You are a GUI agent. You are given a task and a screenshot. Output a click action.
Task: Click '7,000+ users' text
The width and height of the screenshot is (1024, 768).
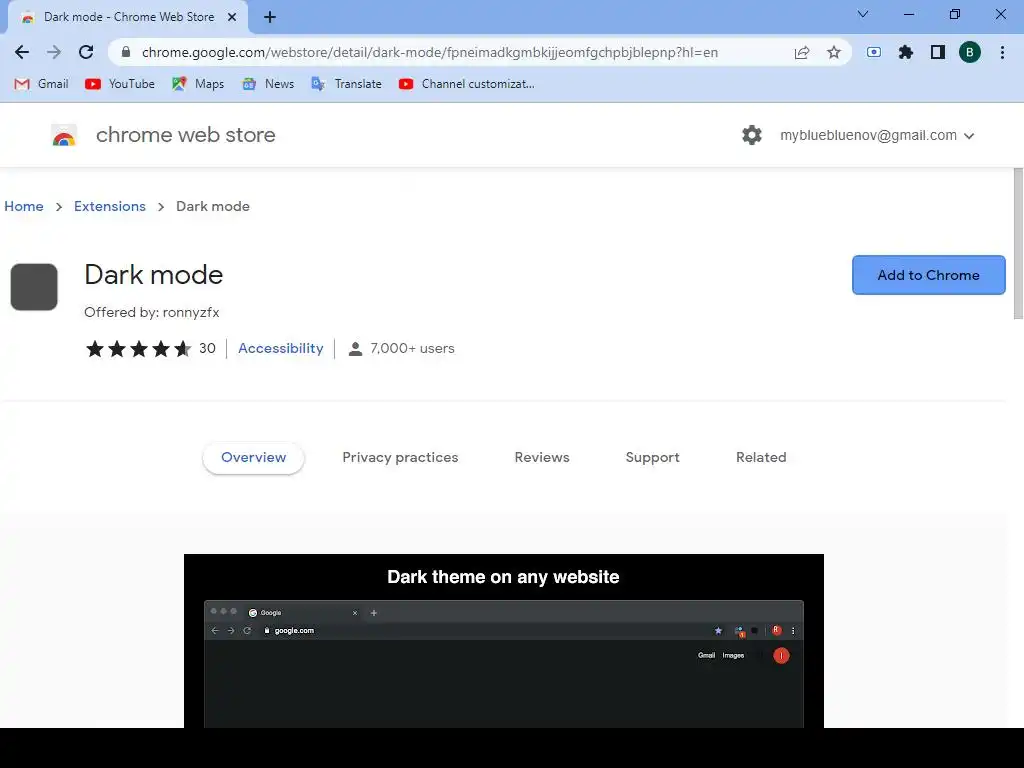tap(412, 348)
